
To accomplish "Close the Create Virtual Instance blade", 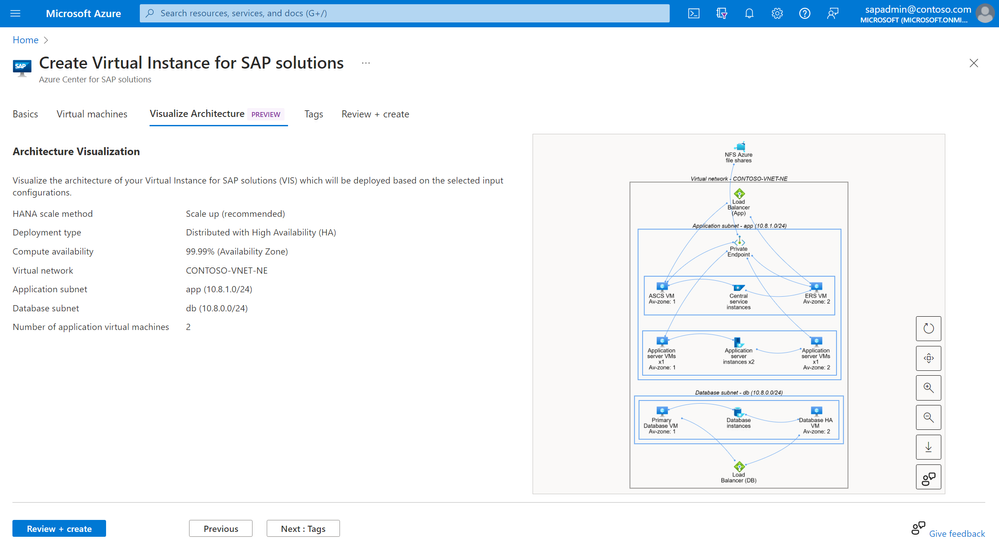I will tap(974, 63).
